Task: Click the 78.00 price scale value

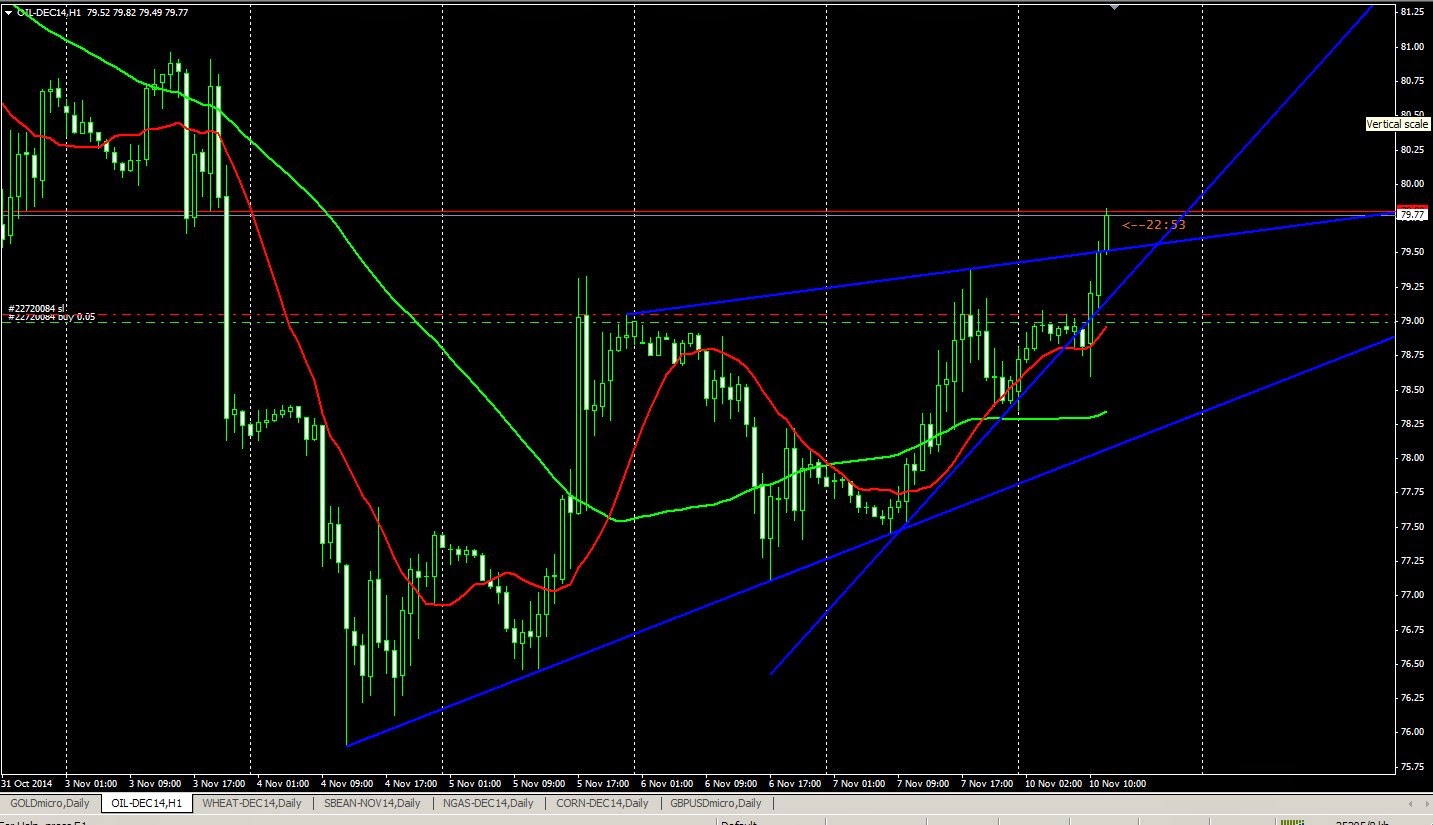Action: [x=1412, y=458]
